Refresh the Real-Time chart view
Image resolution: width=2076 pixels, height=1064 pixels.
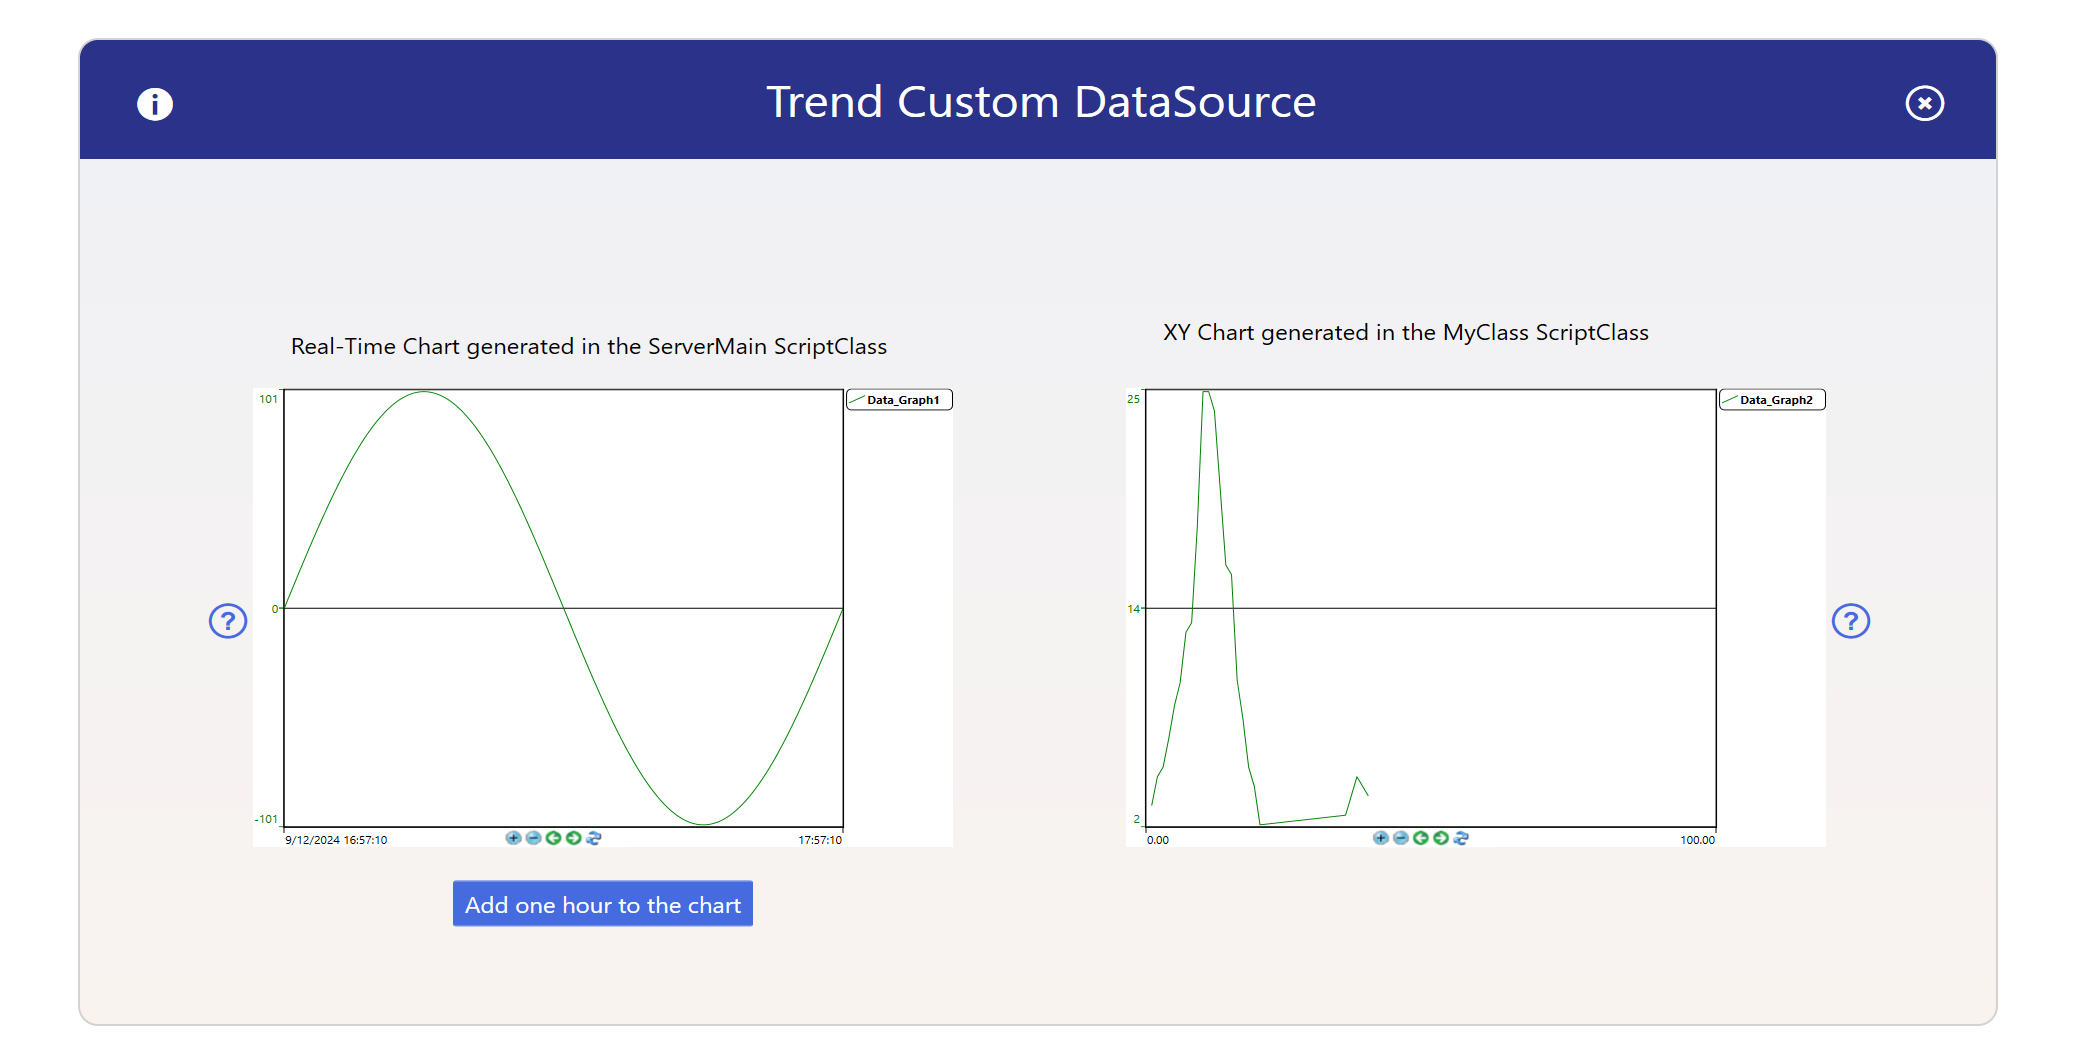point(594,838)
